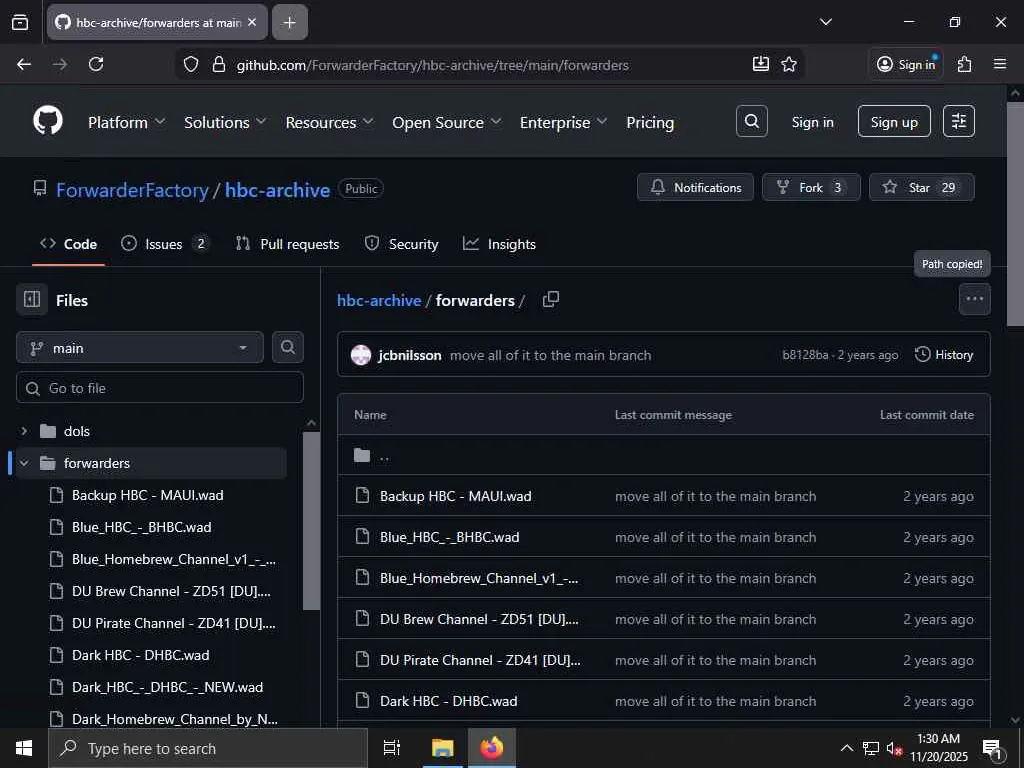This screenshot has height=768, width=1024.
Task: Open the Firefox extensions puzzle icon
Action: click(x=964, y=64)
